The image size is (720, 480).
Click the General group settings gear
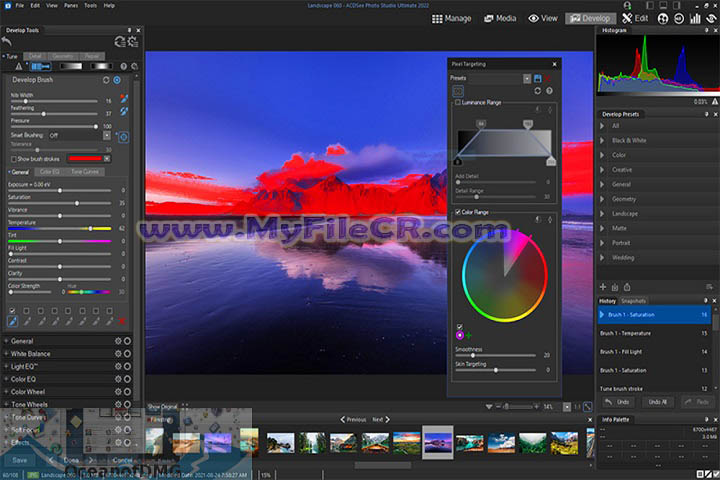tap(118, 341)
